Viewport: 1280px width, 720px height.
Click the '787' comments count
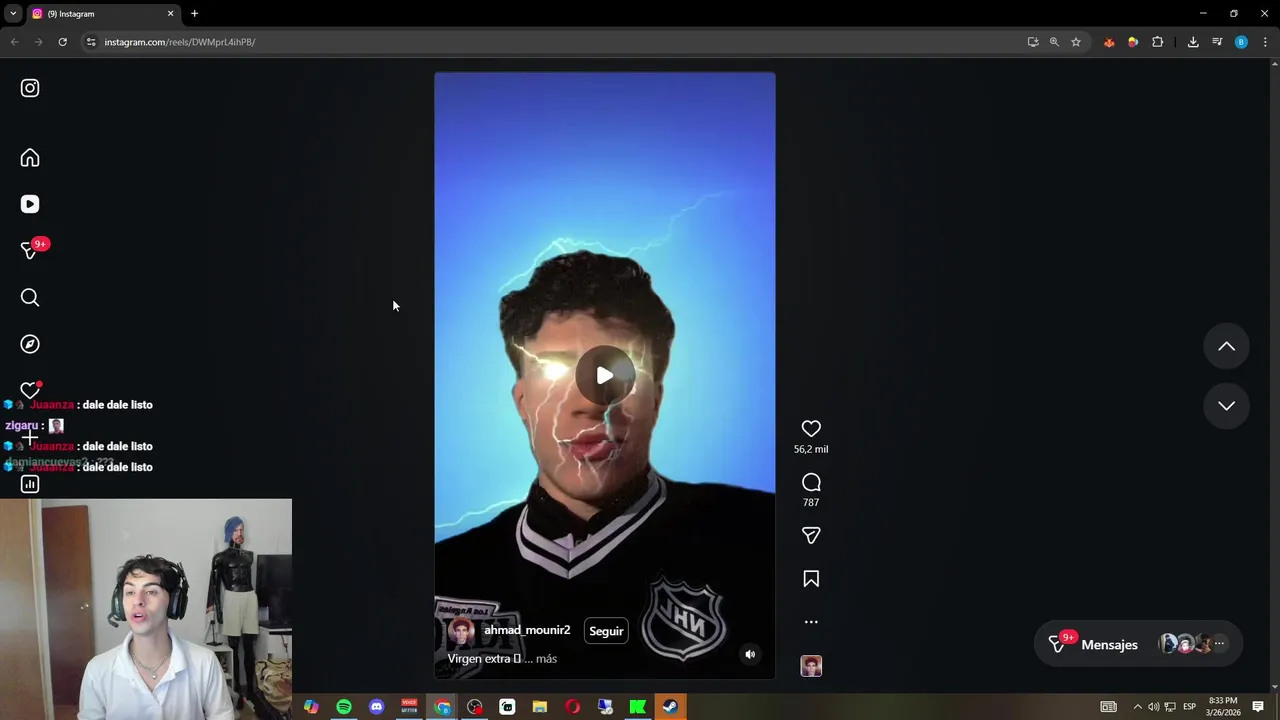[x=811, y=503]
